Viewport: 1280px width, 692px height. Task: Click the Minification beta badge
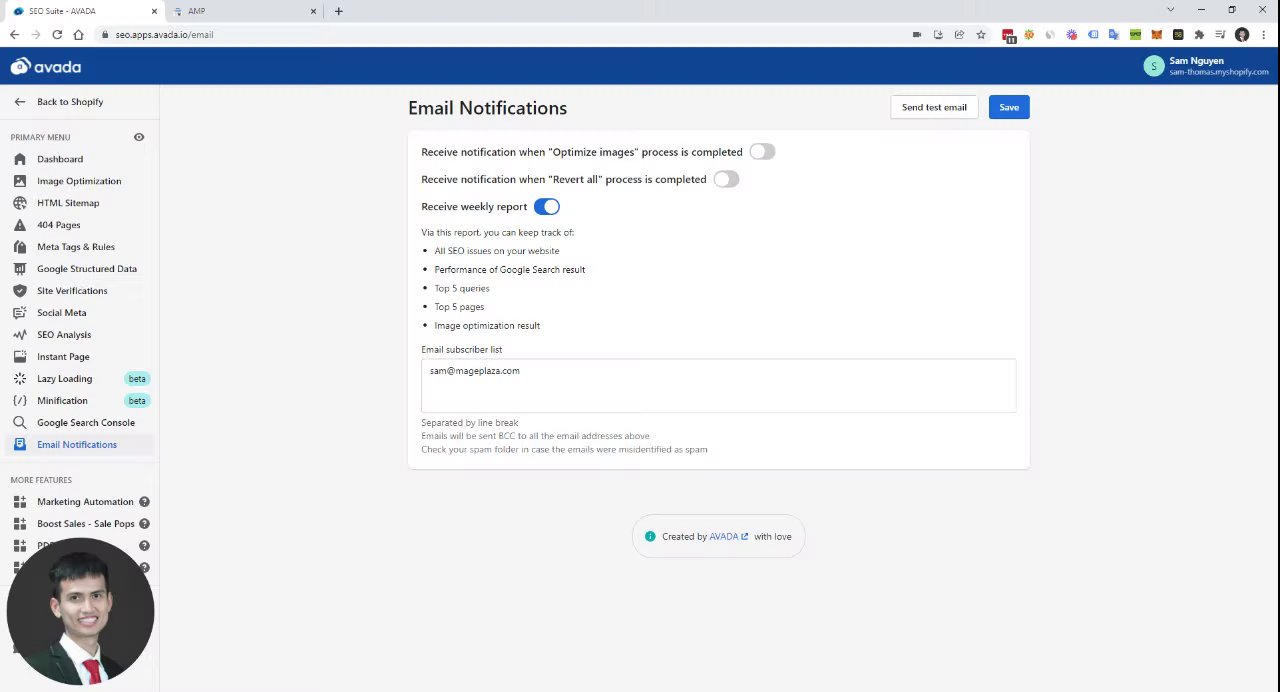tap(137, 401)
